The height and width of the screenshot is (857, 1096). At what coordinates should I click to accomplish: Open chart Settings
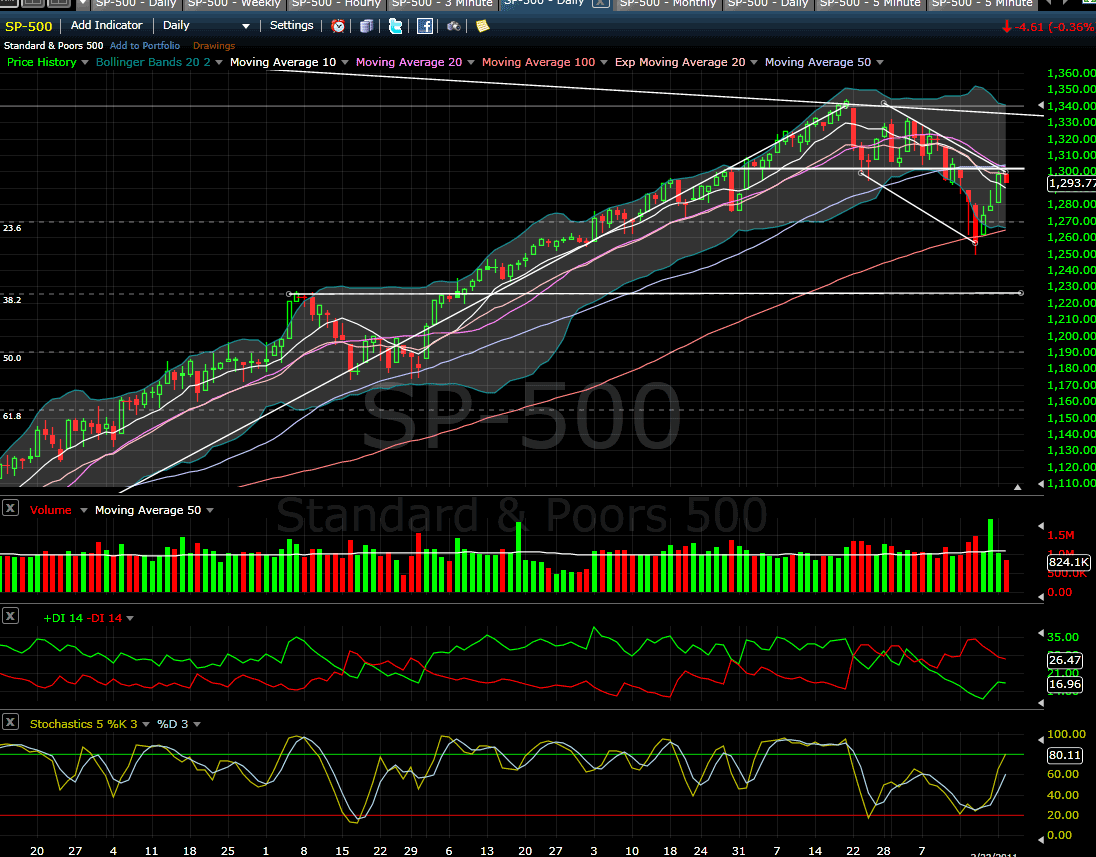291,25
